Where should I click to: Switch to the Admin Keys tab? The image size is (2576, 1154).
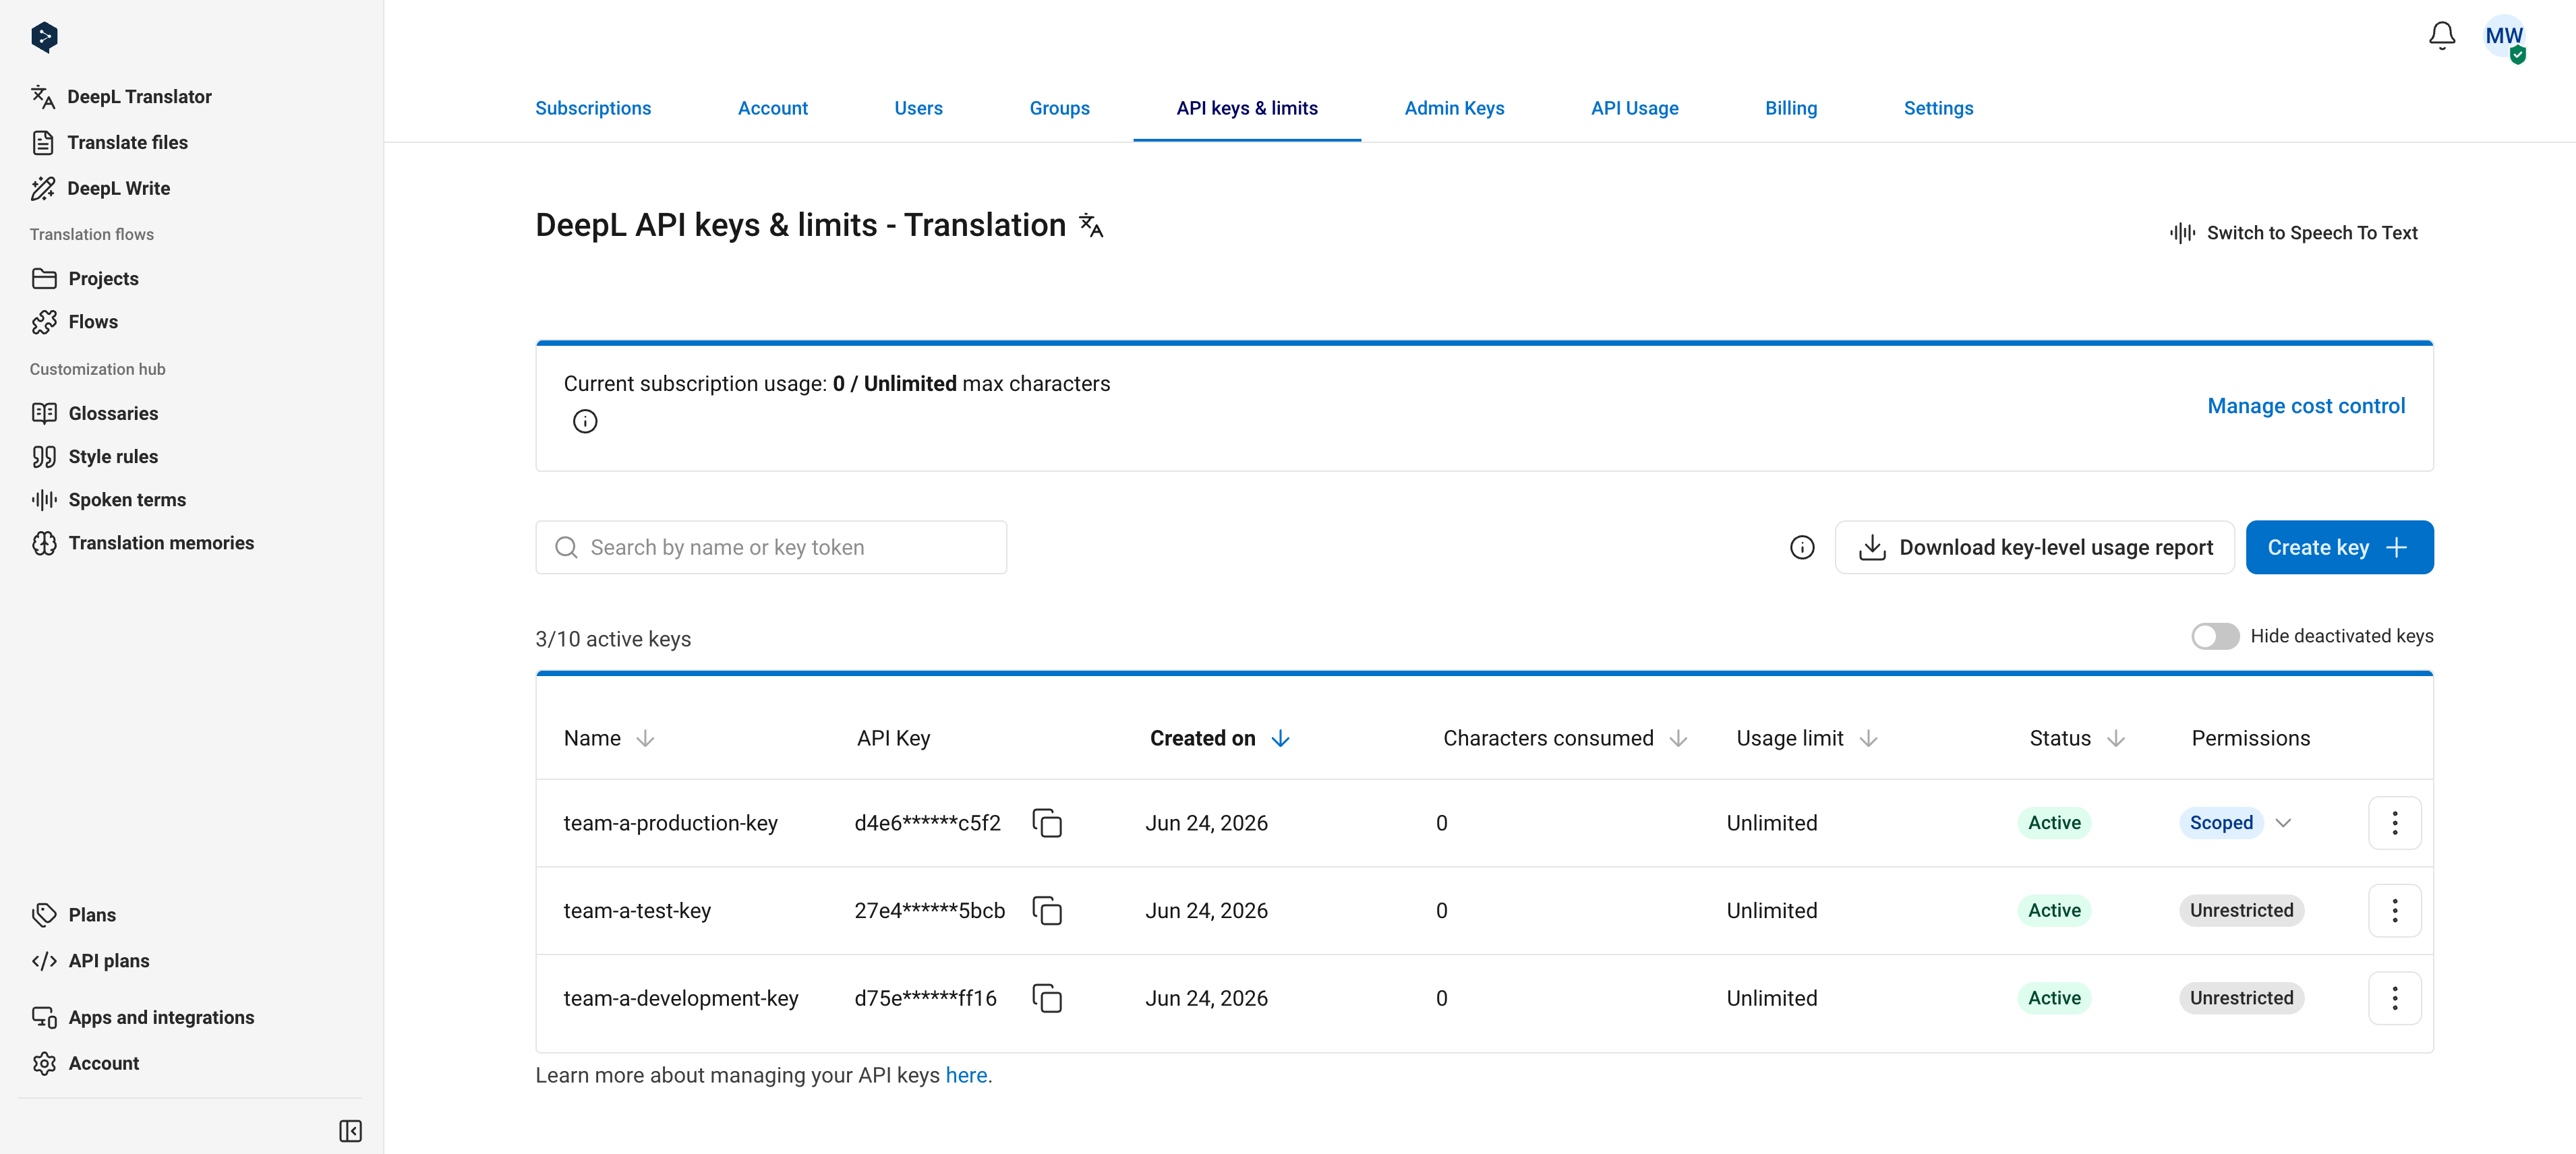[1454, 108]
